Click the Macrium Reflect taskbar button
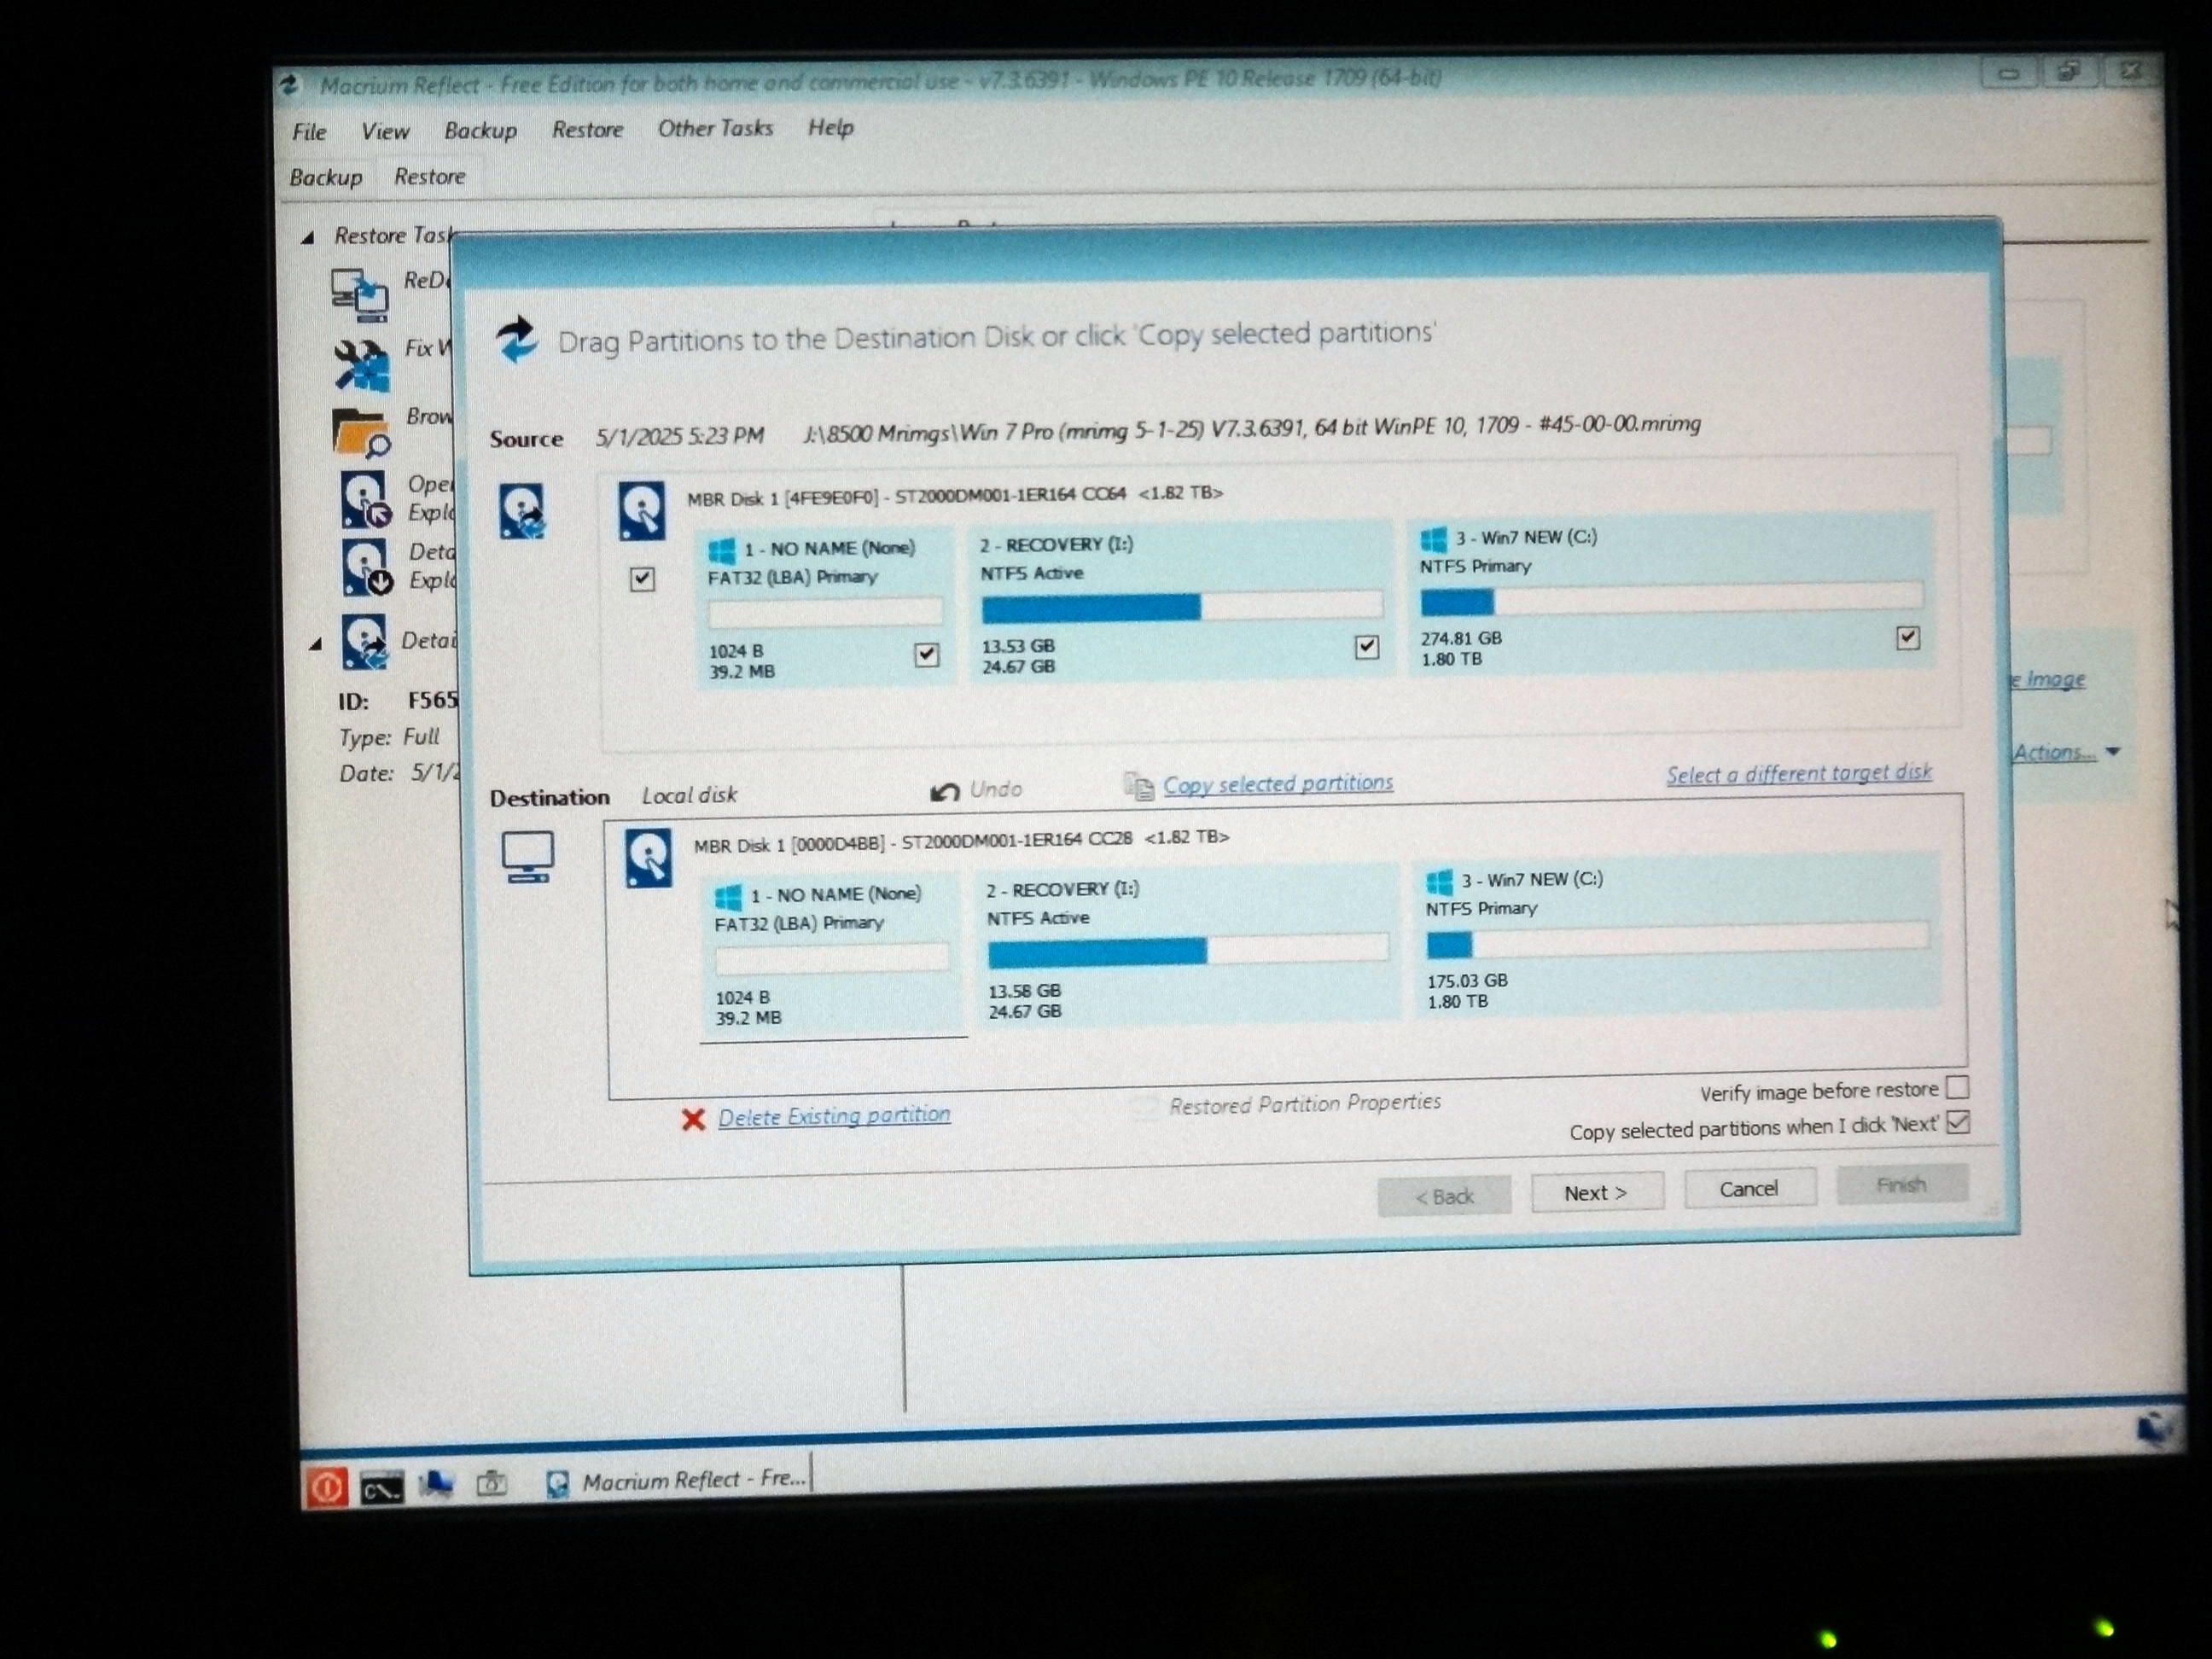The image size is (2212, 1659). pos(677,1480)
